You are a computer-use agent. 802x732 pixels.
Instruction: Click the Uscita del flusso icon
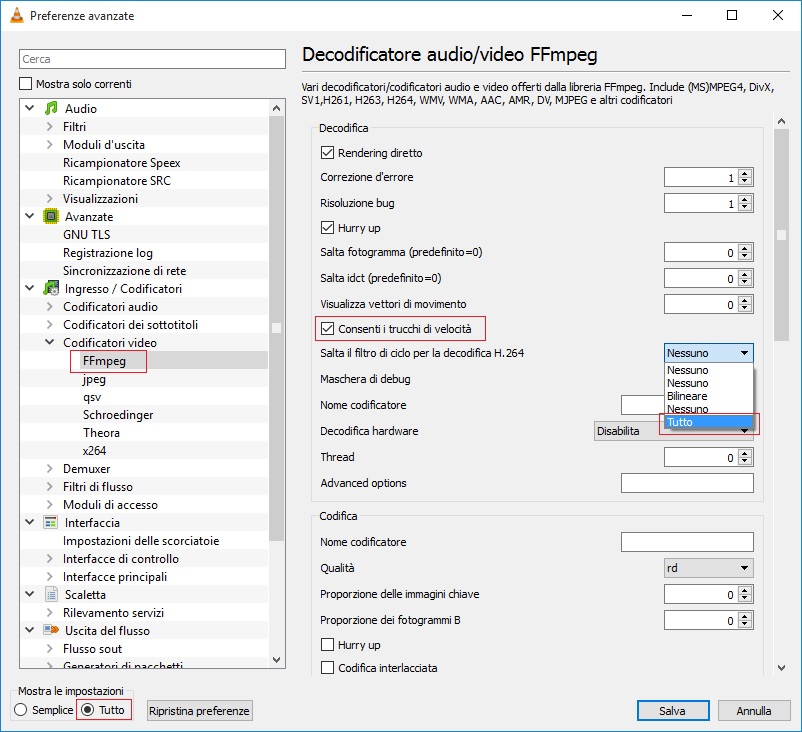(x=51, y=630)
